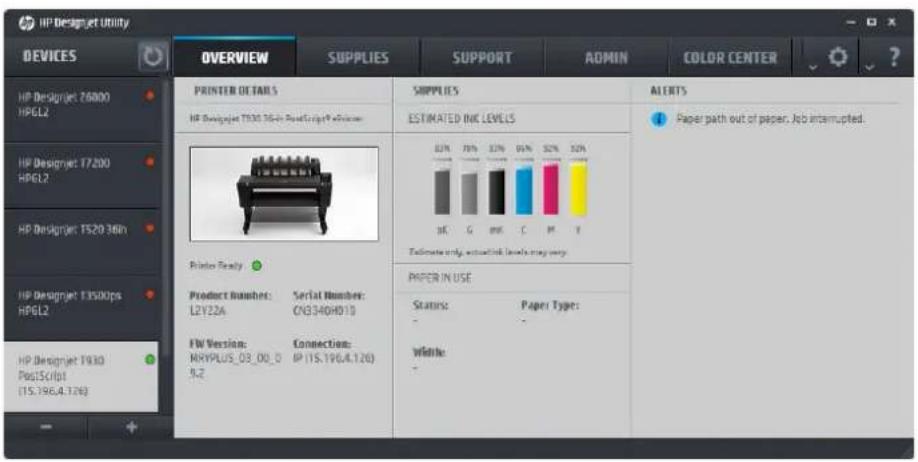Select HP Designjet Z6000 HPGL2 device
This screenshot has height=462, width=918.
click(81, 109)
